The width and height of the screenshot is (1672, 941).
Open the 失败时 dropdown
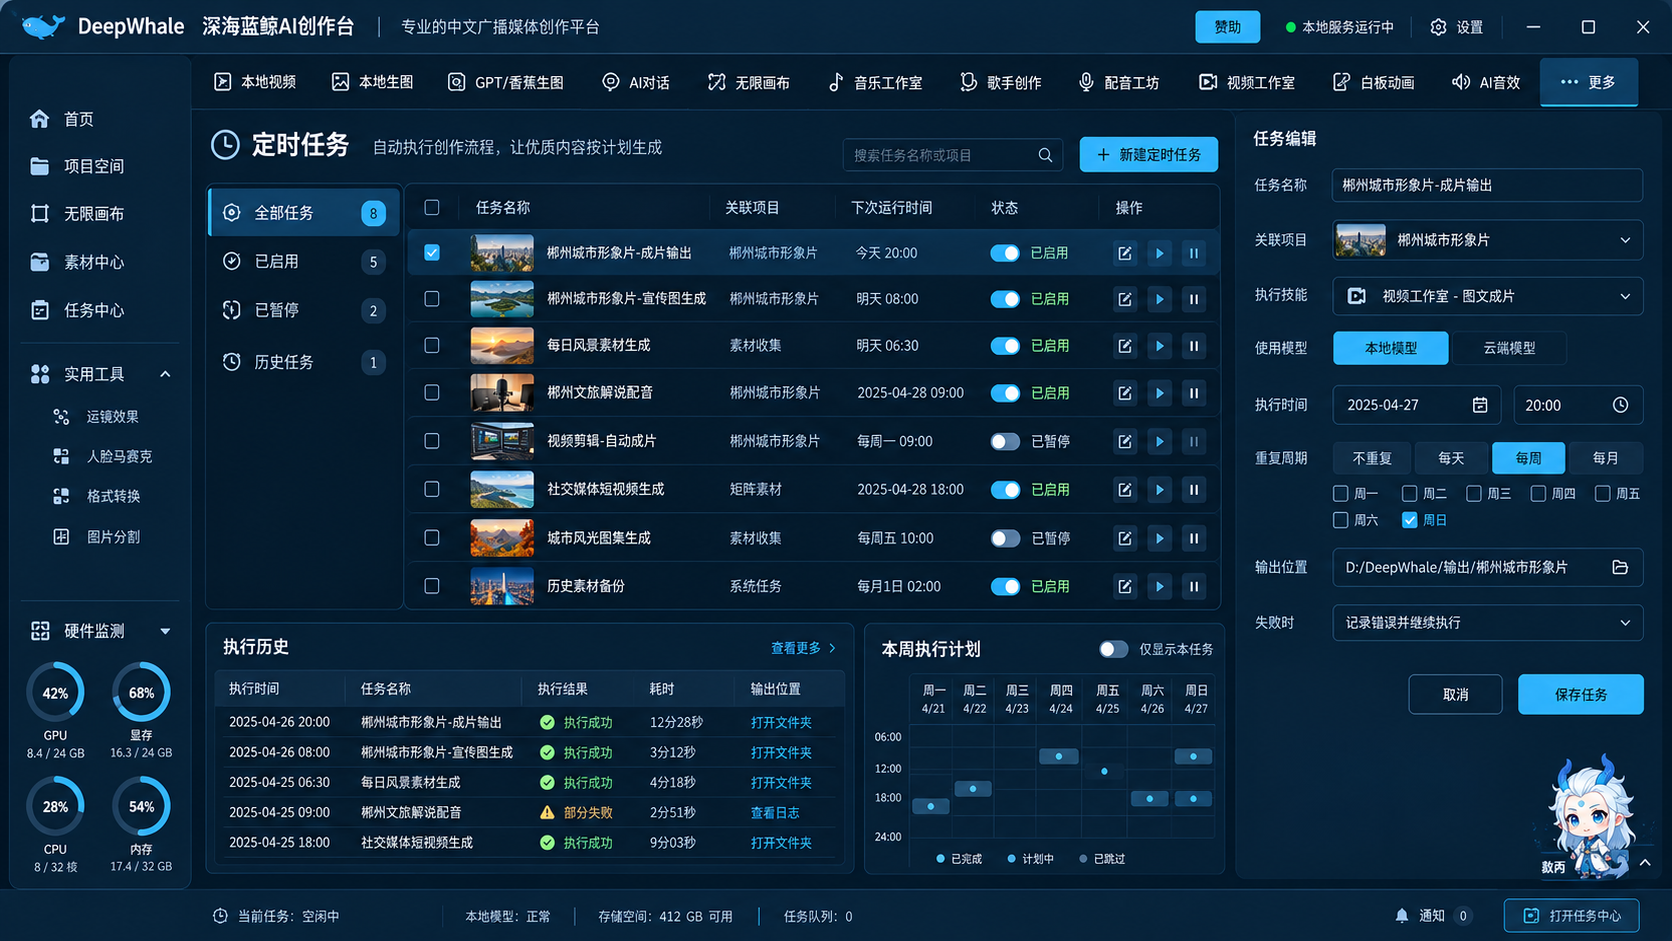[1487, 622]
